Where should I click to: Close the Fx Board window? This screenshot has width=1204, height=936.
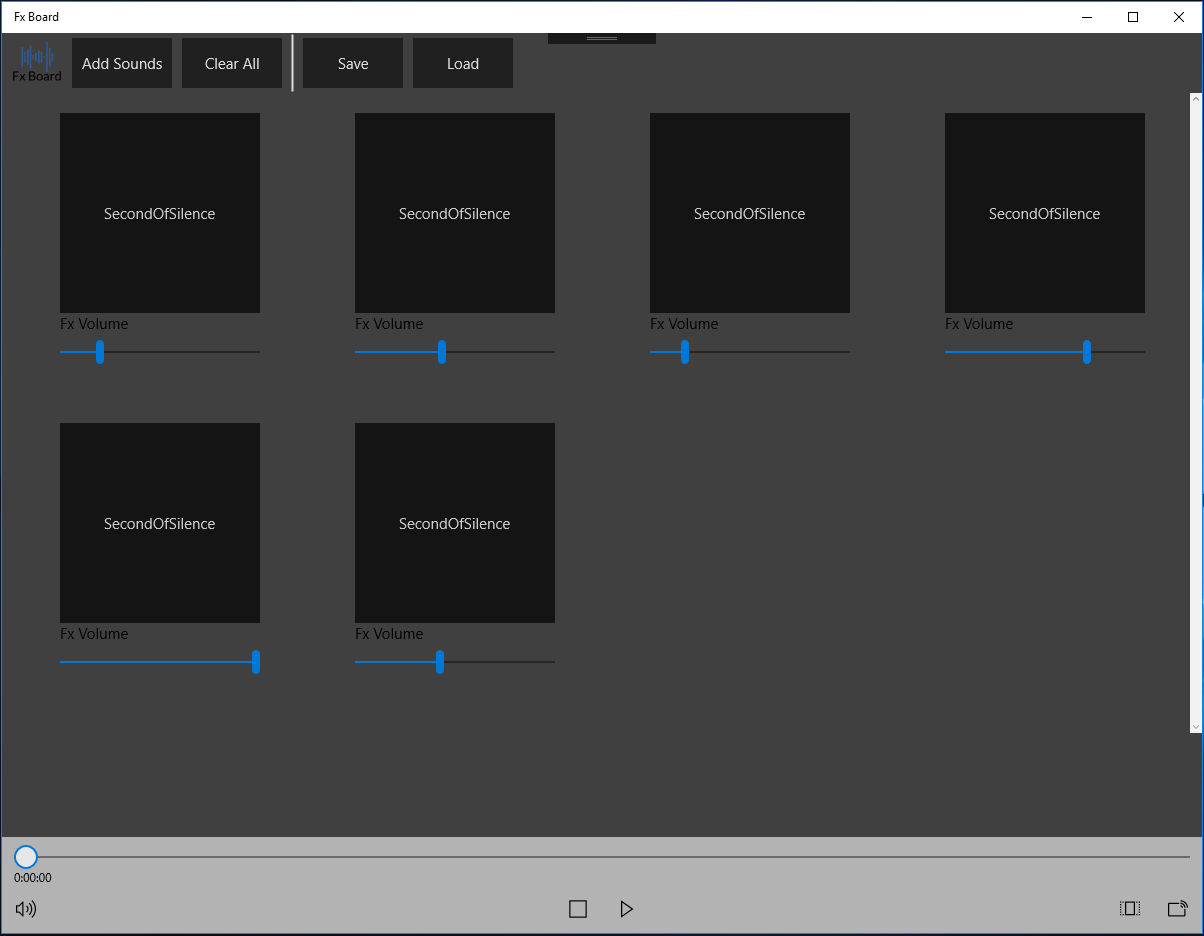click(1179, 17)
